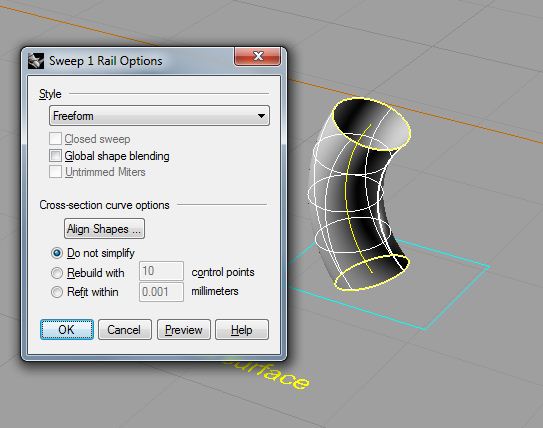
Task: Select the top yellow cross-section circle
Action: [x=372, y=124]
